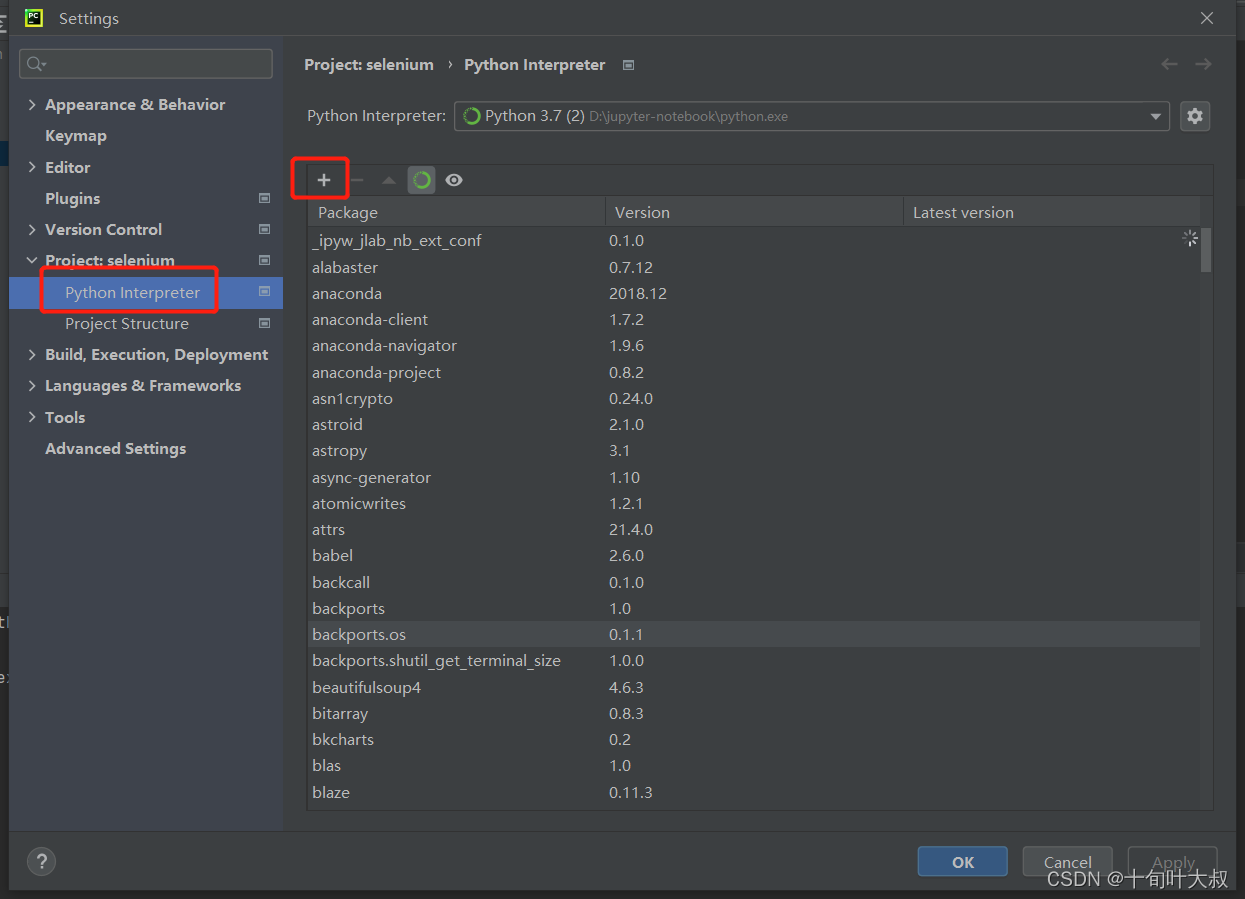Navigate forward with the right arrow
Image resolution: width=1245 pixels, height=899 pixels.
pos(1203,64)
